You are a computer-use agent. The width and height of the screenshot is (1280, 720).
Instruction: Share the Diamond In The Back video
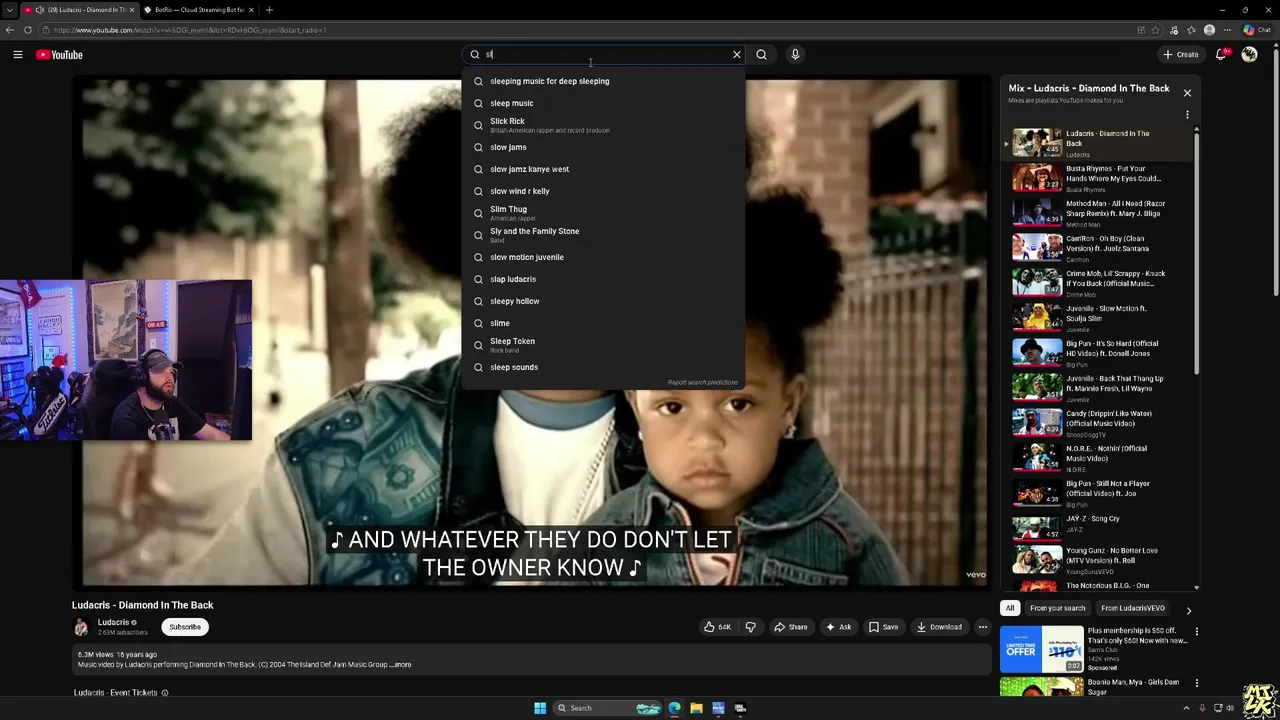[x=790, y=627]
